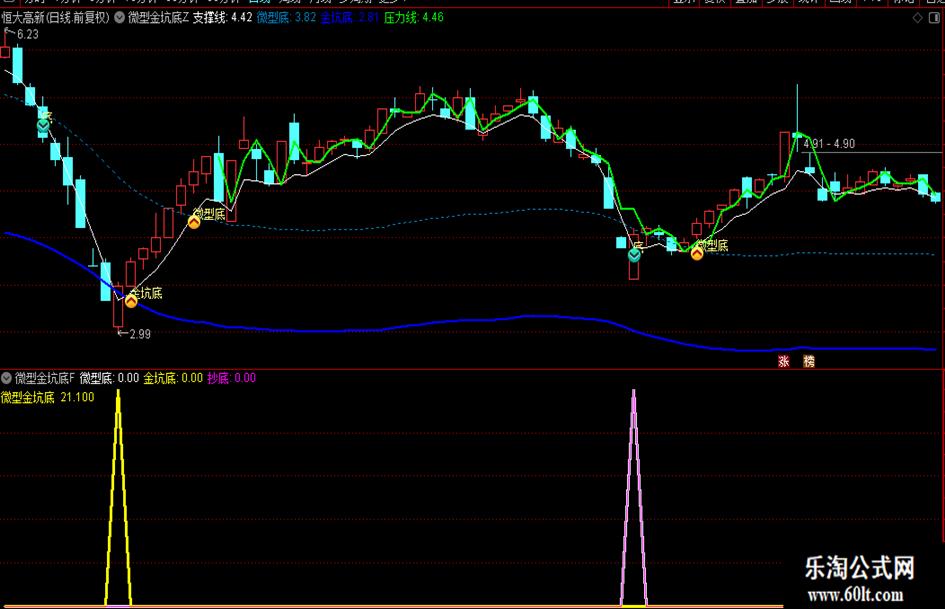Click the 6.23 high price label
Viewport: 945px width, 609px height.
click(27, 34)
